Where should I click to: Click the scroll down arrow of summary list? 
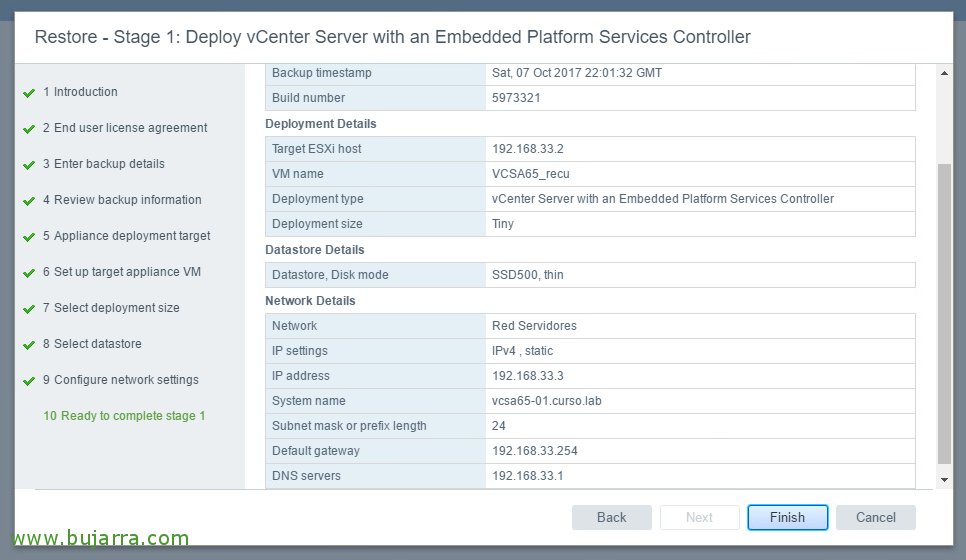944,480
